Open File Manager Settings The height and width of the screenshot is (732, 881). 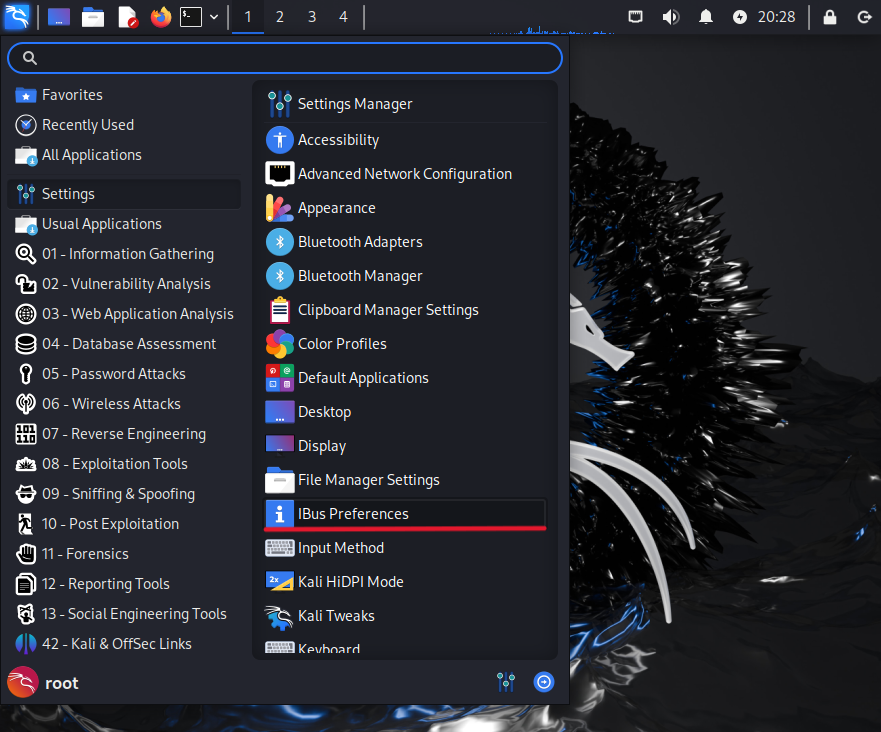[405, 480]
